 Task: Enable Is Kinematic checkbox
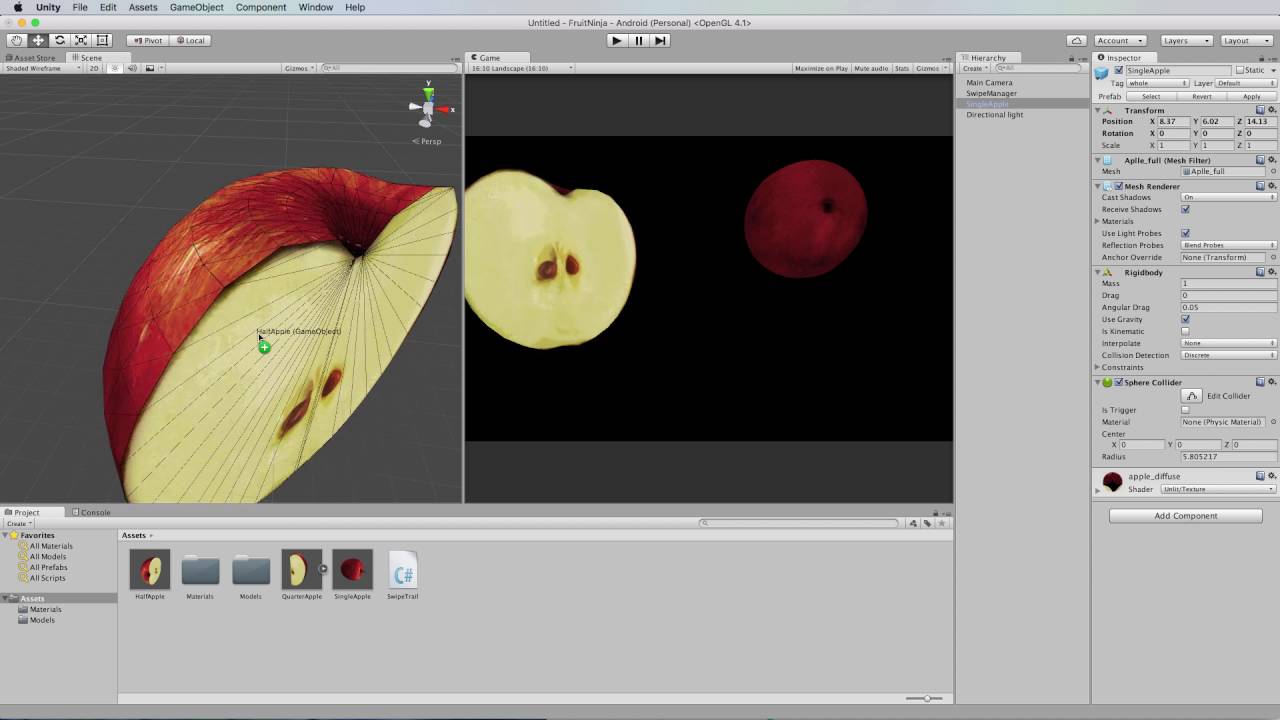(1185, 331)
